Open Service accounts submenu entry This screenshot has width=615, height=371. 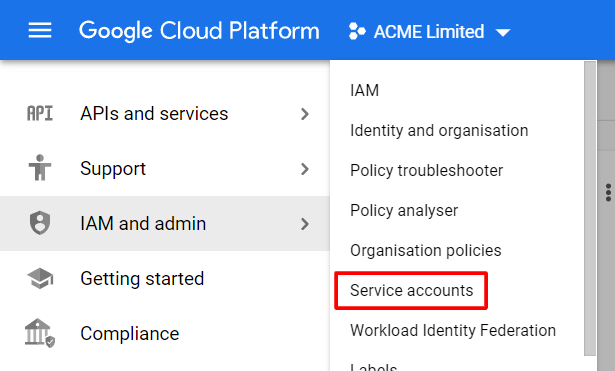(411, 291)
